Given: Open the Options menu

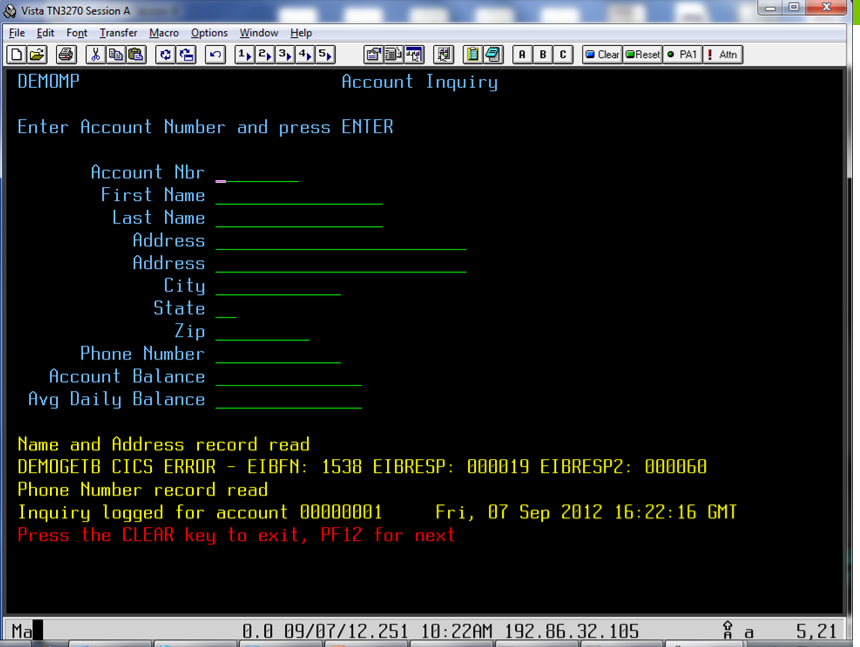Looking at the screenshot, I should pyautogui.click(x=209, y=33).
